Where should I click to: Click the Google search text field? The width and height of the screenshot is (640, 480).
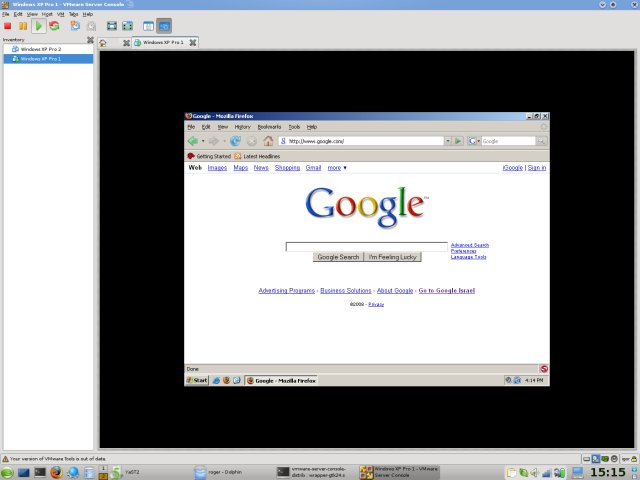click(x=367, y=247)
